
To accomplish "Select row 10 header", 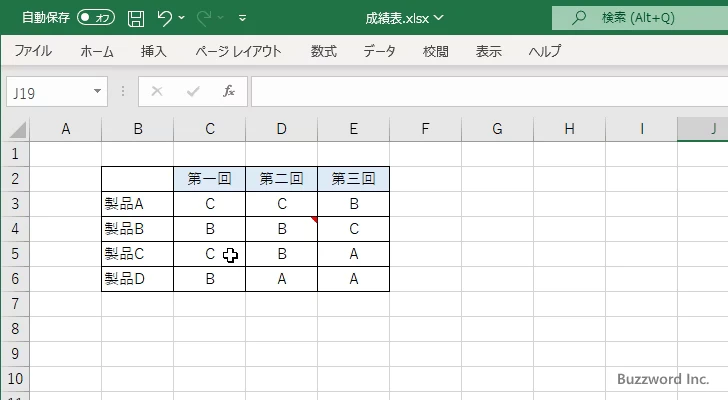I will [x=15, y=379].
